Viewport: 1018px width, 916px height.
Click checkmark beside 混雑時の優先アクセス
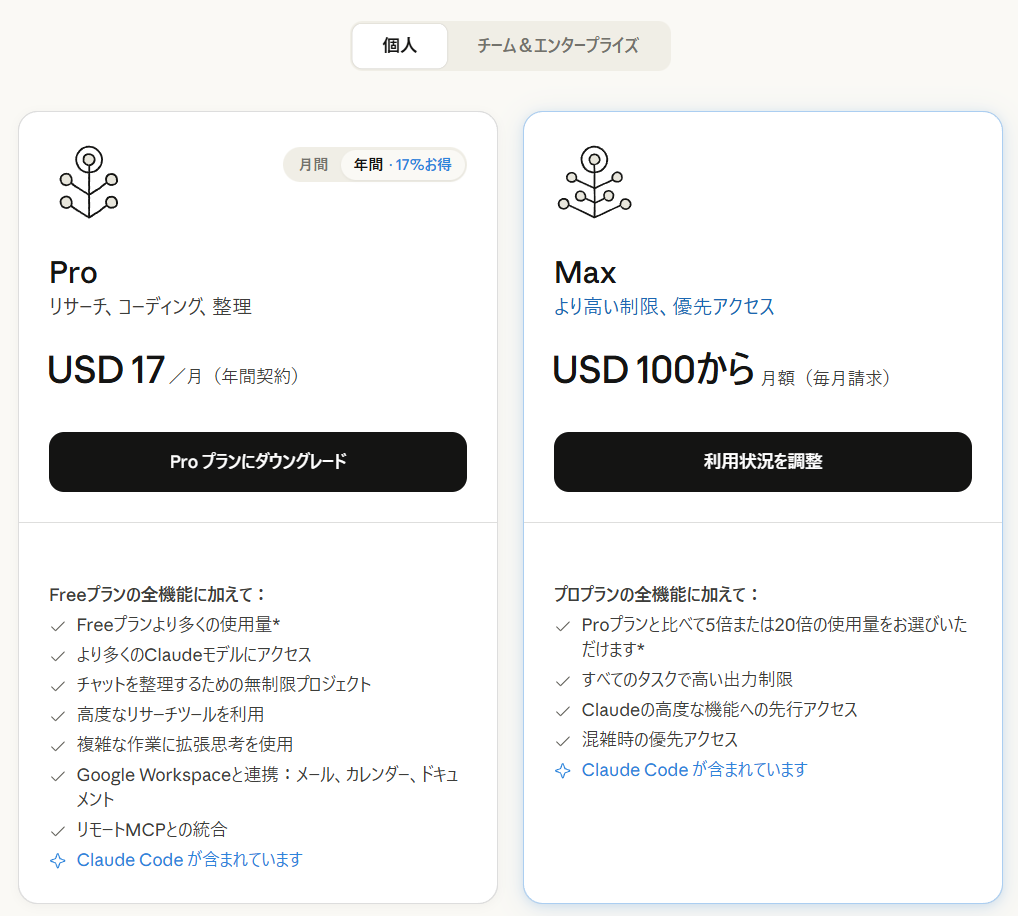click(x=563, y=740)
